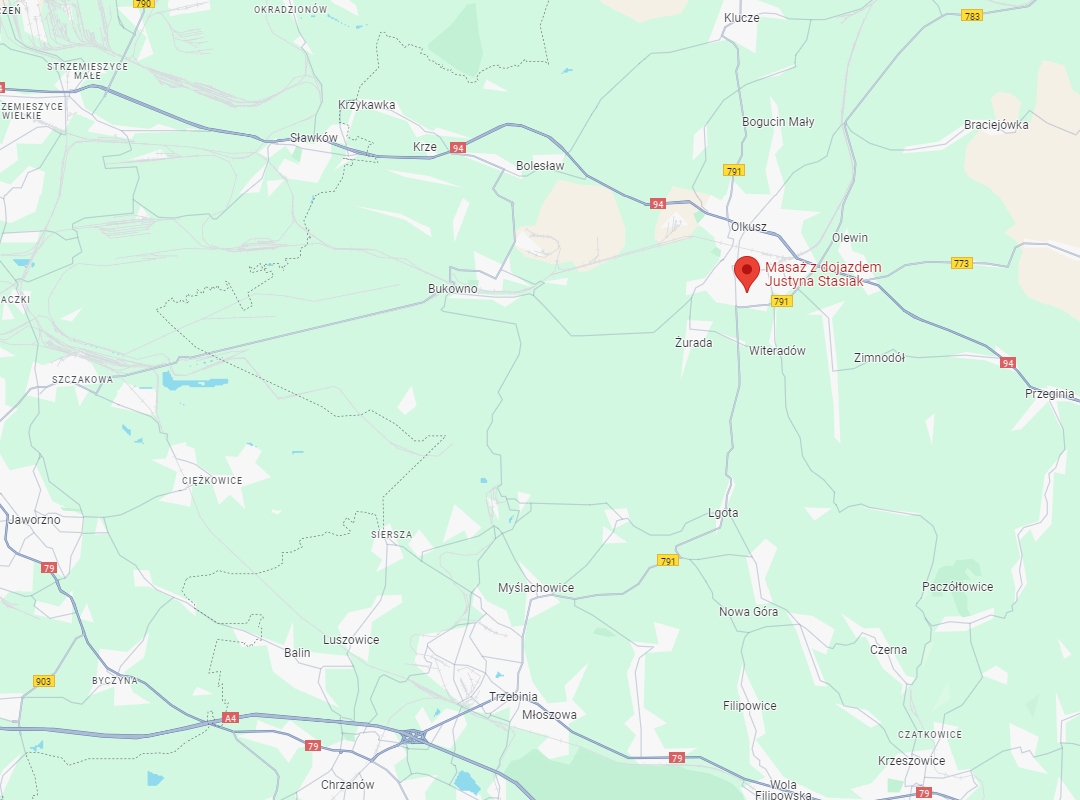Click the road 94 shield near Krze

pyautogui.click(x=458, y=147)
